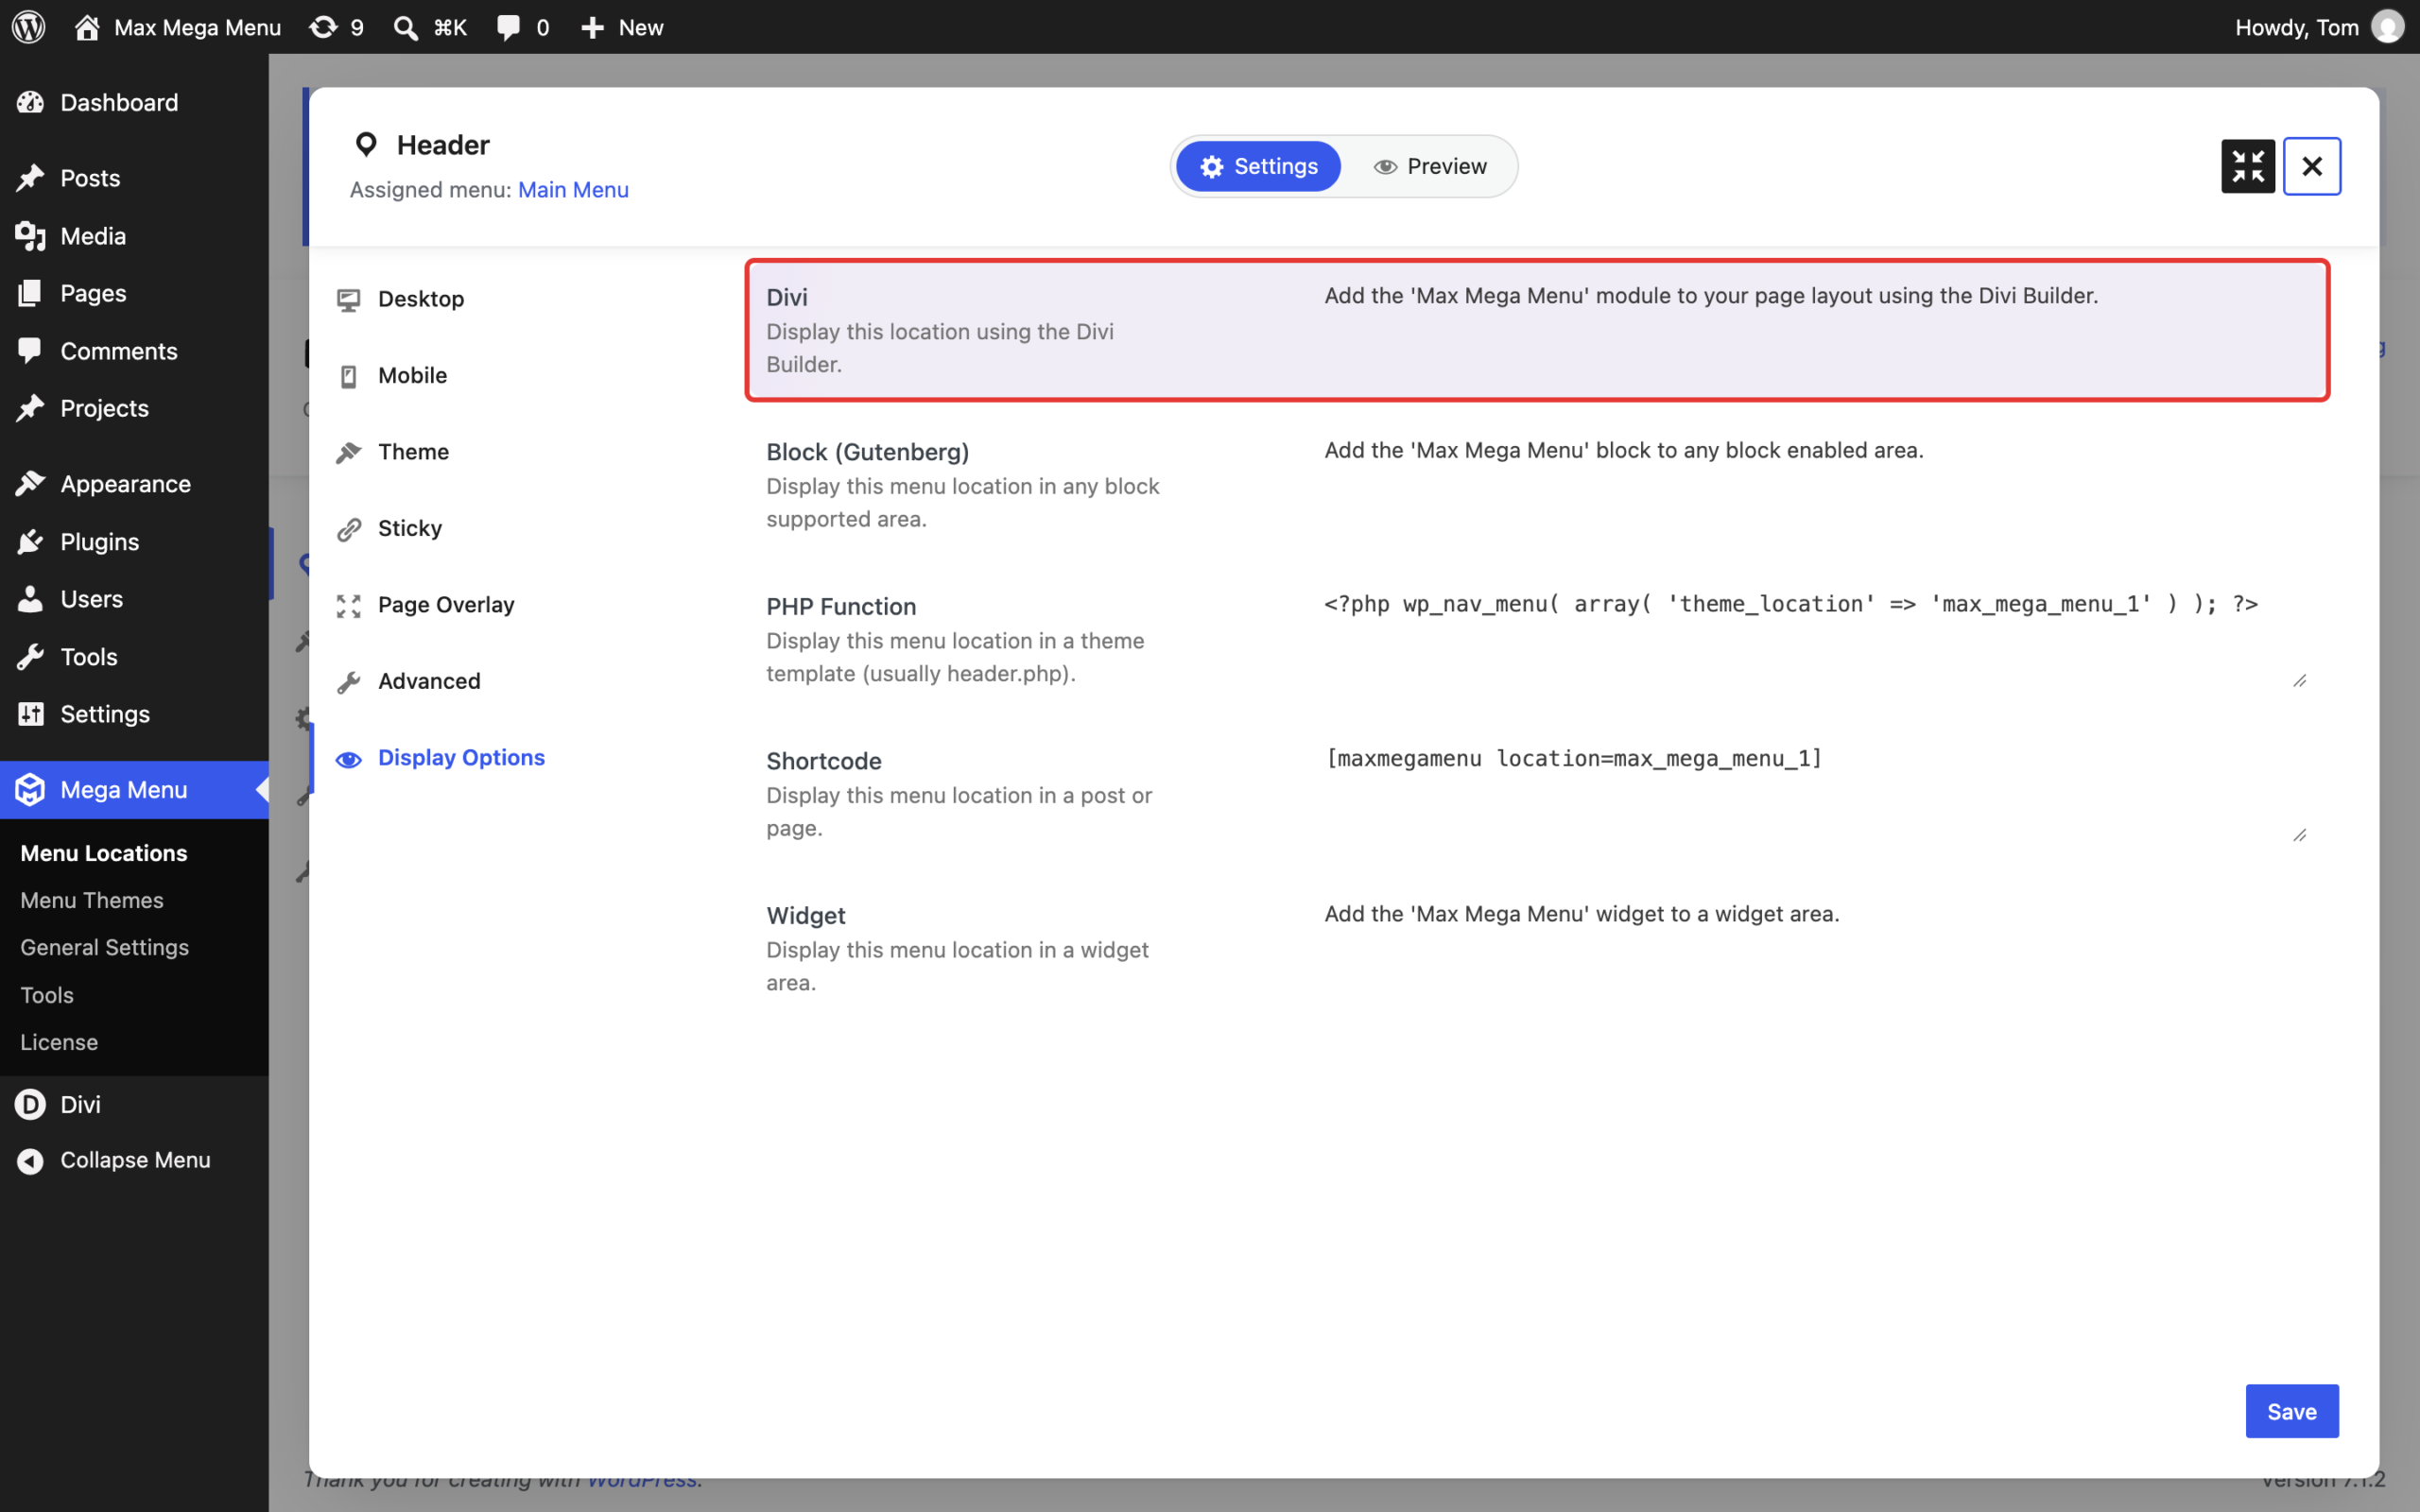Click the collapse fullscreen arrows icon

coord(2248,166)
